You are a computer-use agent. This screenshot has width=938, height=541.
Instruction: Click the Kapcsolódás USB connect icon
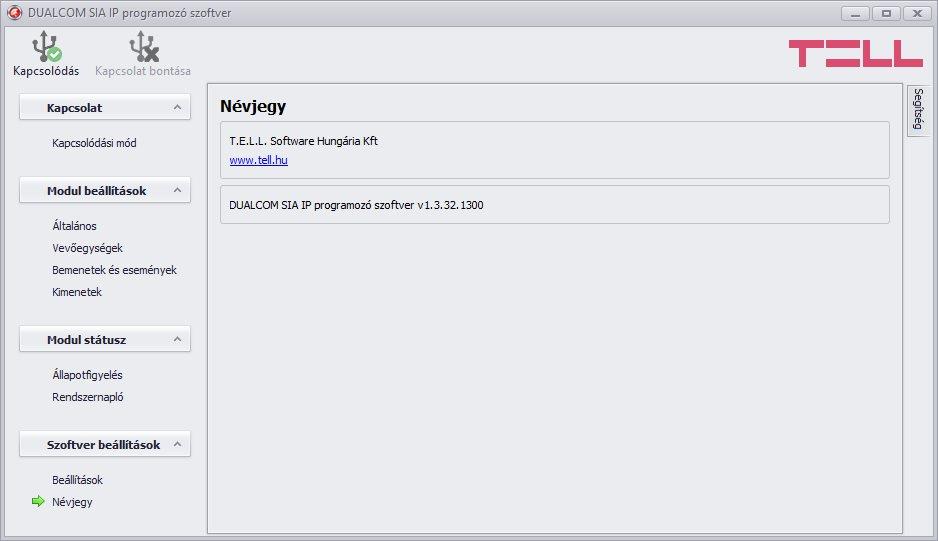(x=47, y=47)
